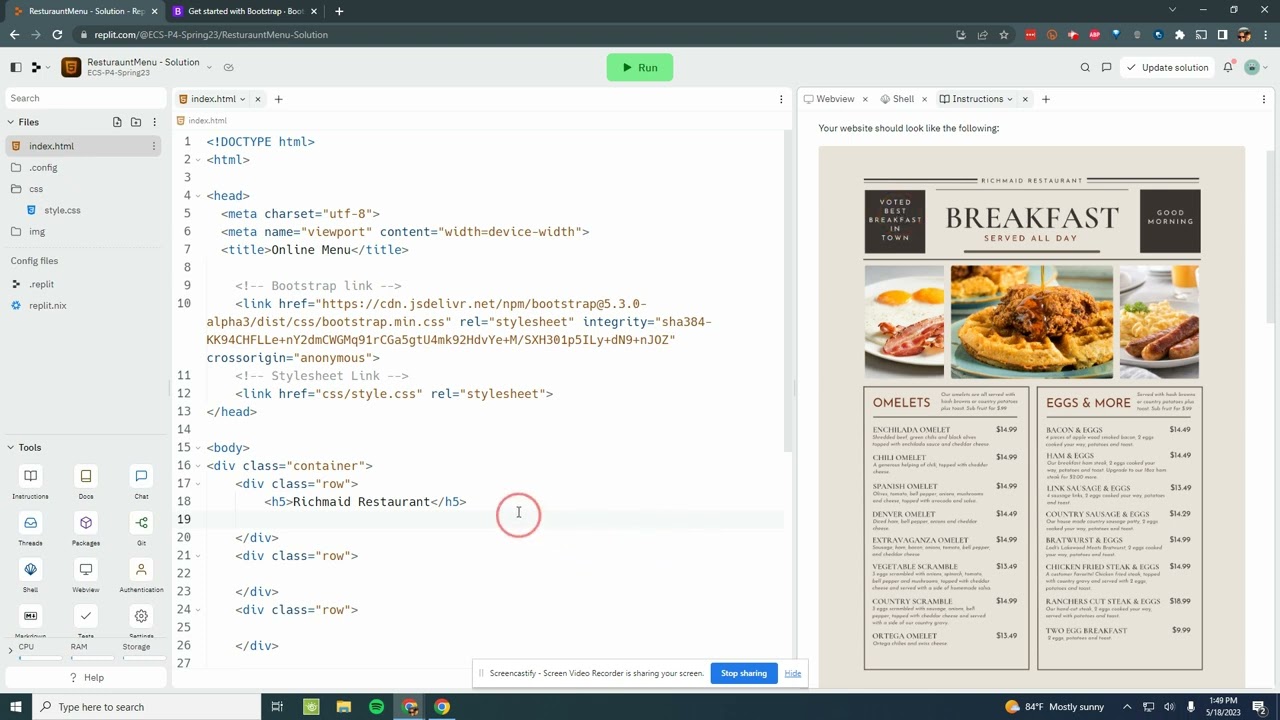1280x720 pixels.
Task: Open the Packages tool
Action: pyautogui.click(x=86, y=529)
